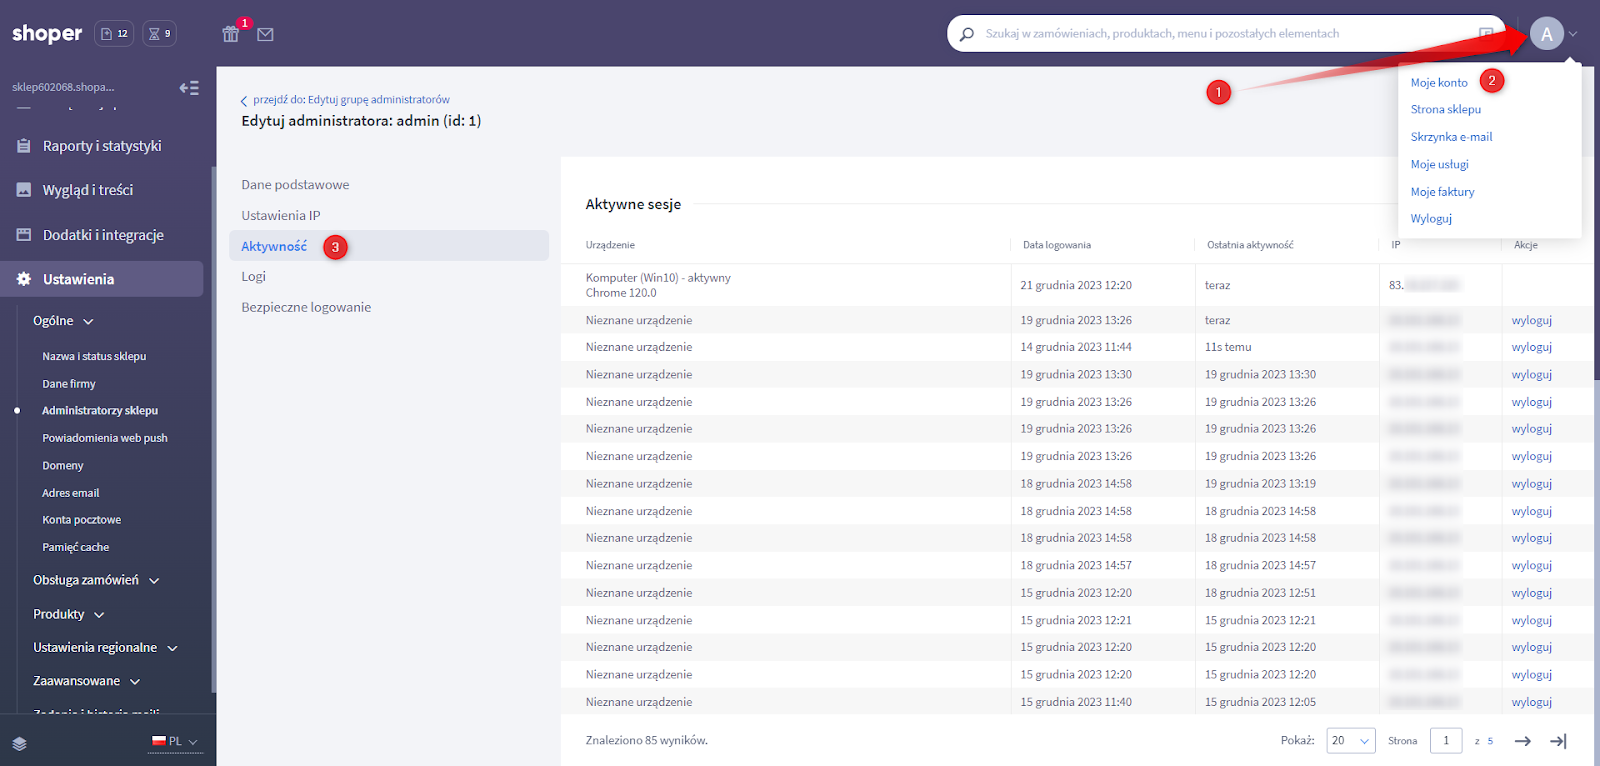Screen dimensions: 1600x766
Task: Open Dodatki i integracje in sidebar
Action: [103, 235]
